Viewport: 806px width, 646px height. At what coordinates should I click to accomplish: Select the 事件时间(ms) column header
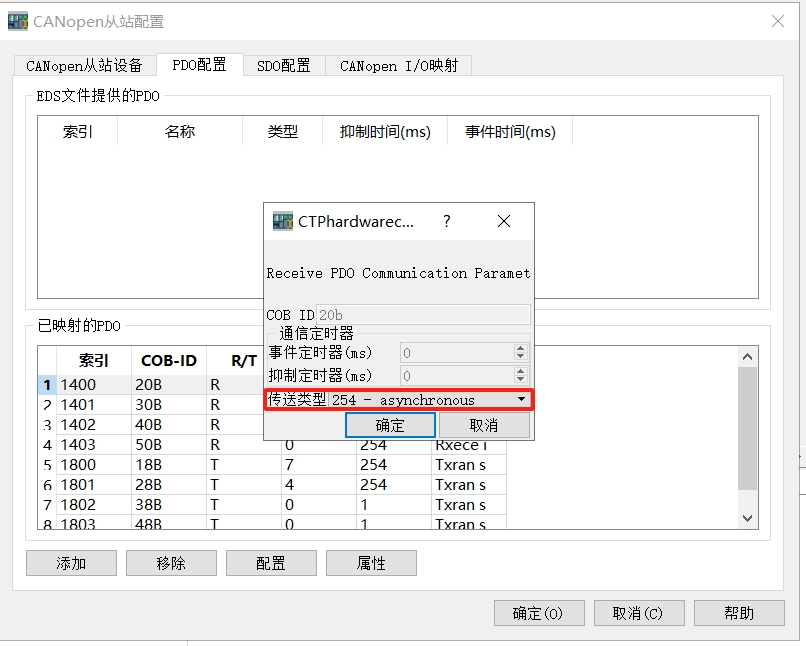point(510,132)
